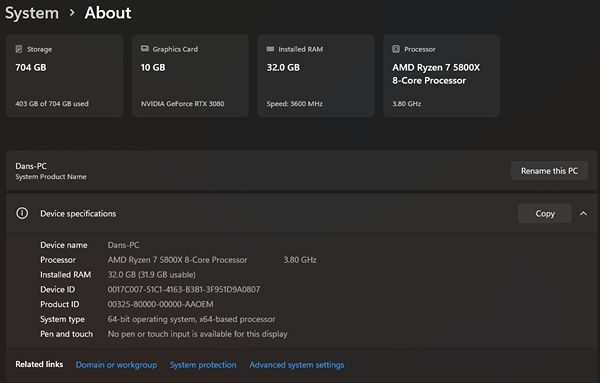Viewport: 600px width, 383px height.
Task: Click the Graphics Card icon
Action: point(145,49)
